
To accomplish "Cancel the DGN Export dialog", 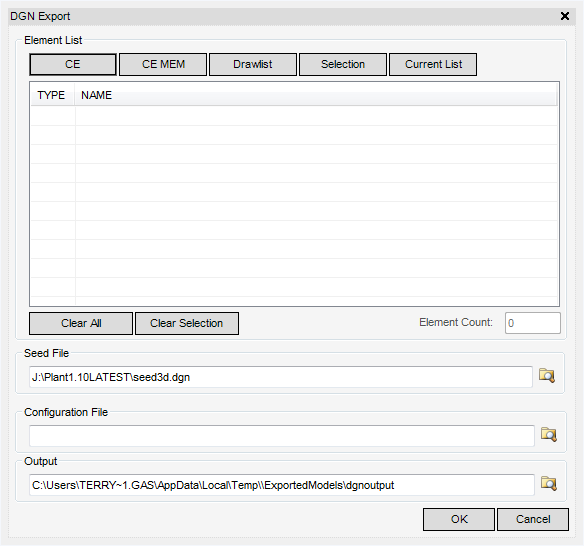I will (533, 519).
